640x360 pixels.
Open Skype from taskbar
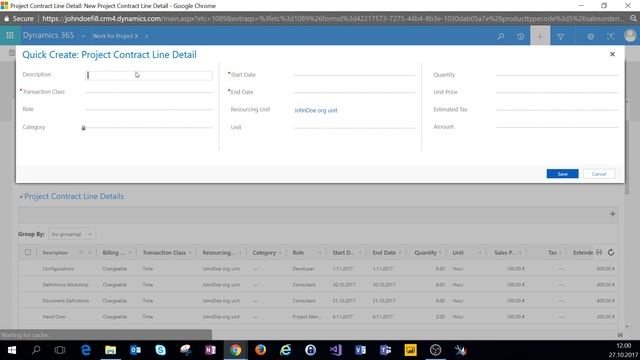click(x=160, y=350)
